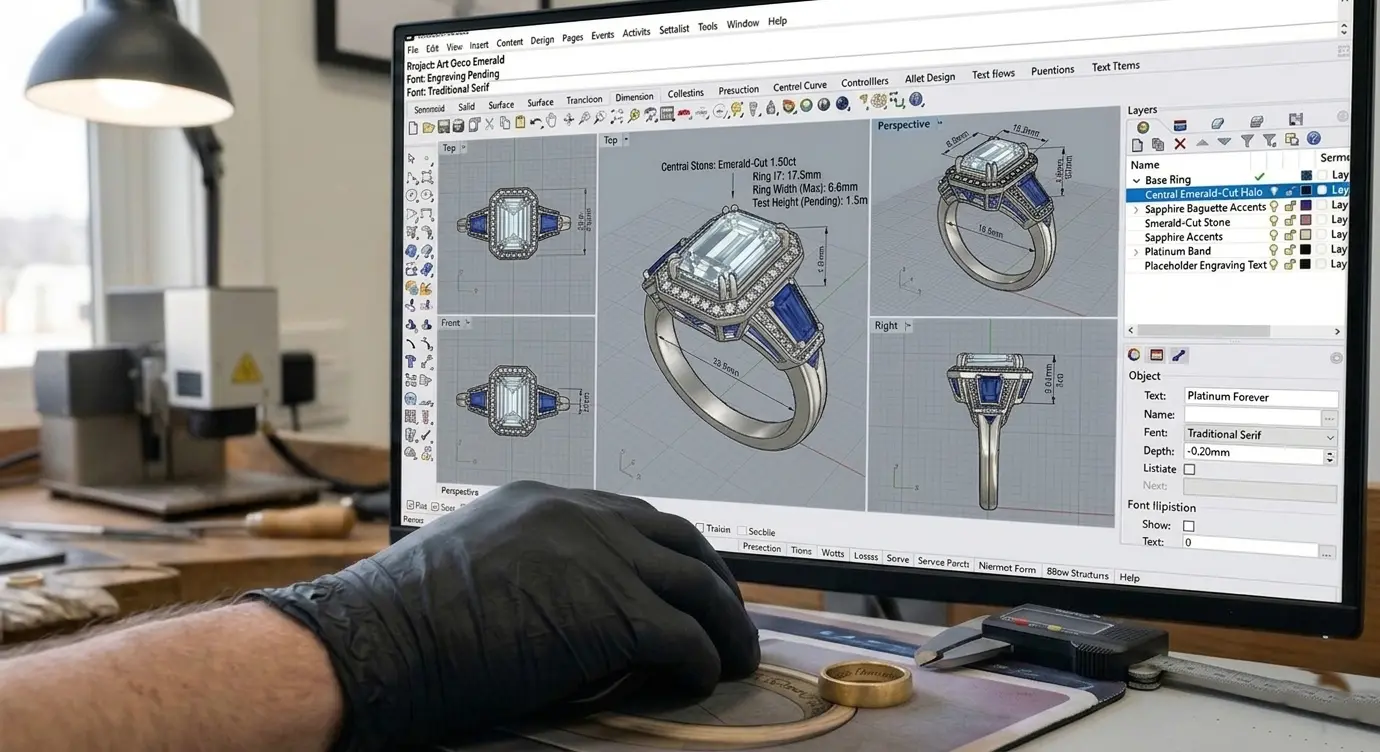The height and width of the screenshot is (752, 1380).
Task: Move layer down with the down triangle
Action: pyautogui.click(x=1224, y=142)
